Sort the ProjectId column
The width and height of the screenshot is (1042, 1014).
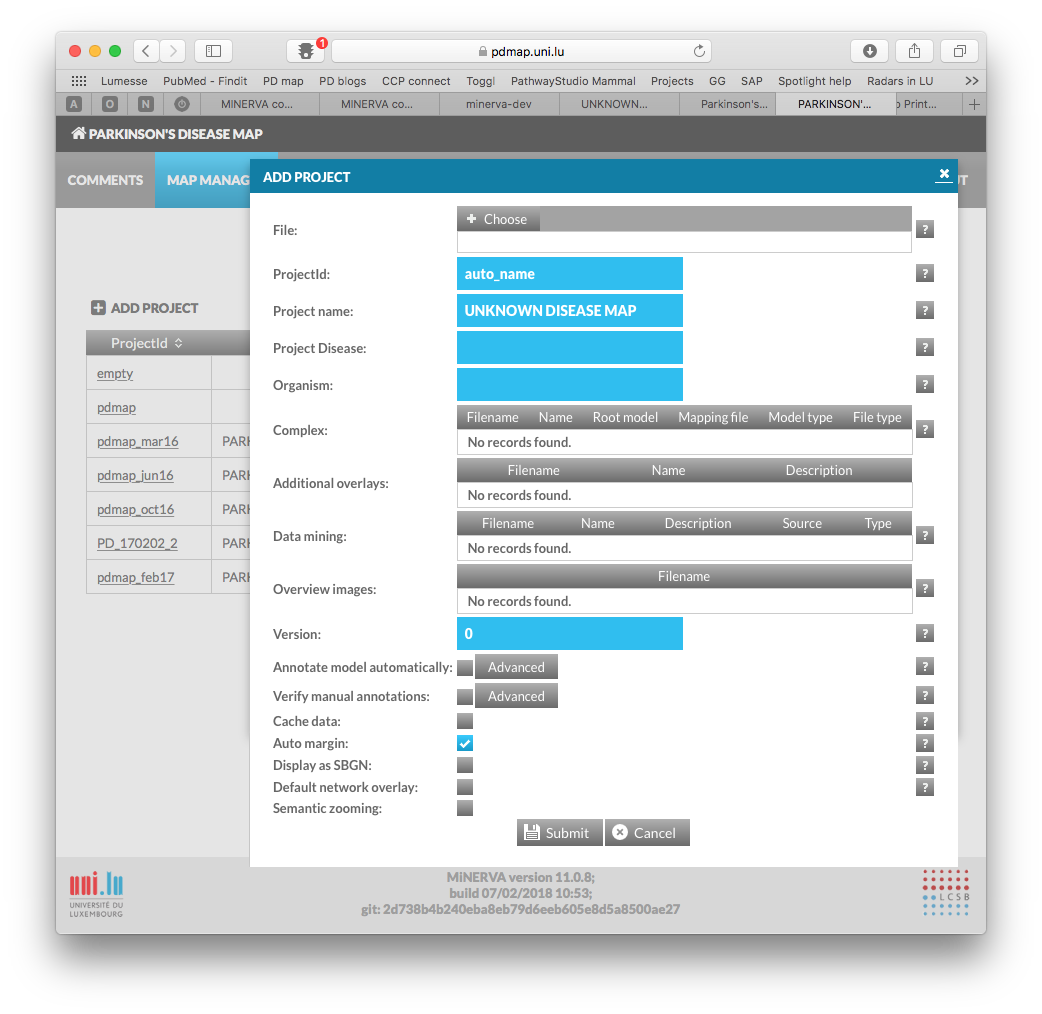point(178,343)
